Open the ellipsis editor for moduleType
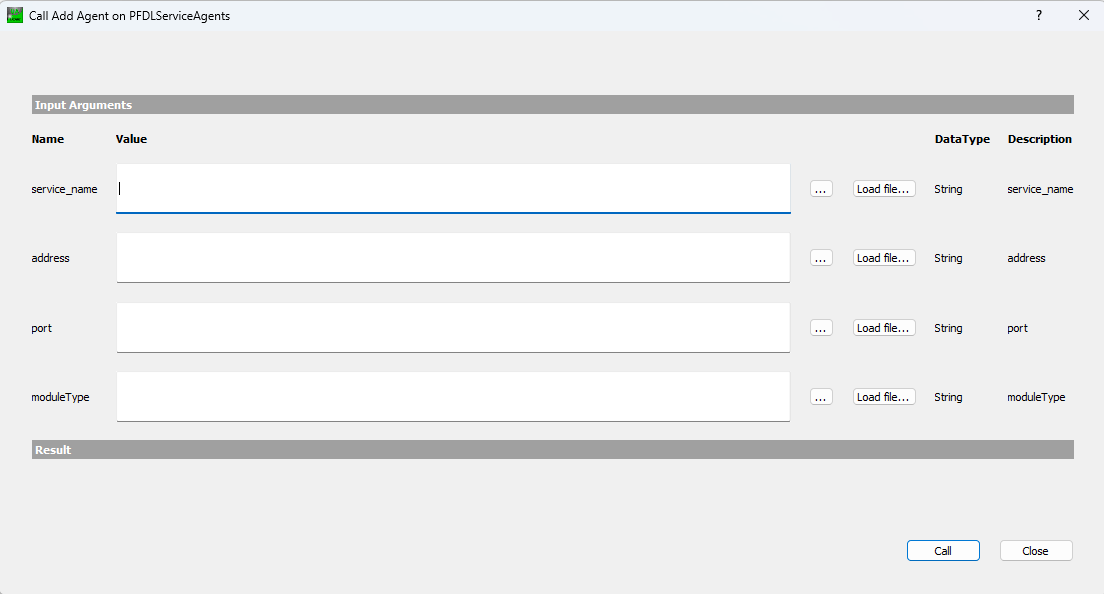Viewport: 1104px width, 594px height. [x=821, y=397]
